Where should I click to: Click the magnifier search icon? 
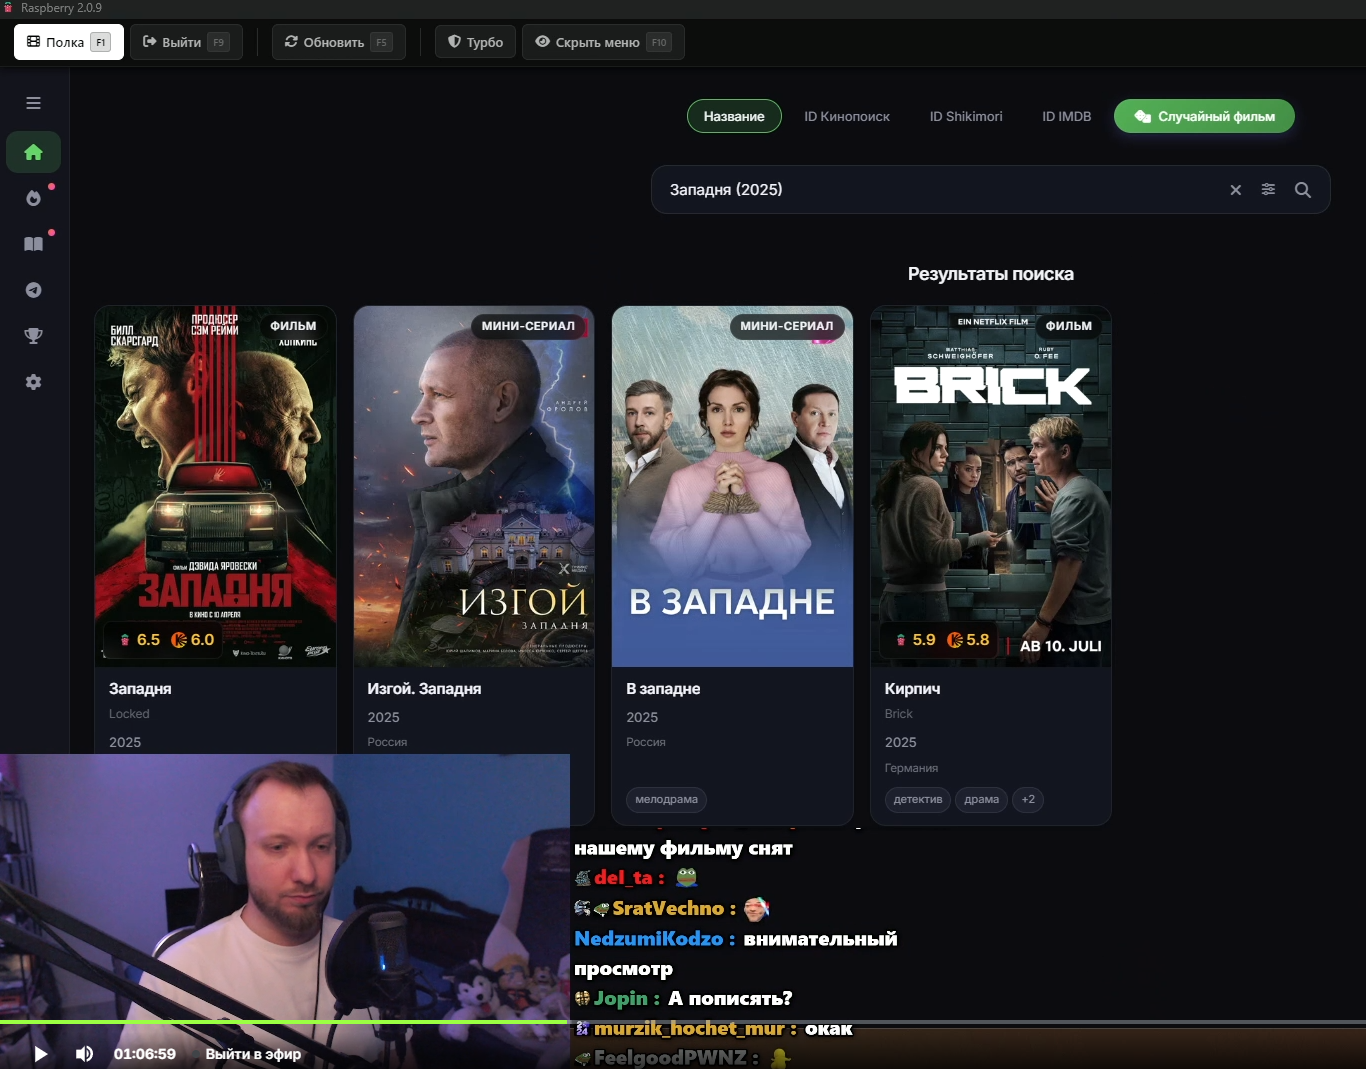coord(1303,190)
